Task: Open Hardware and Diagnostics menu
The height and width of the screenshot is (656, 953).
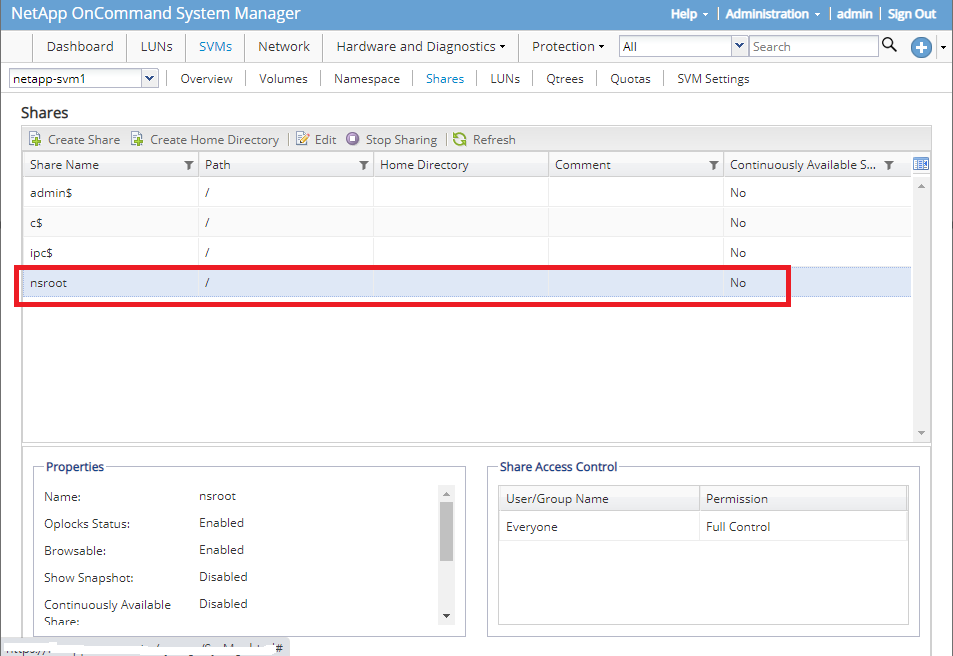Action: click(x=420, y=47)
